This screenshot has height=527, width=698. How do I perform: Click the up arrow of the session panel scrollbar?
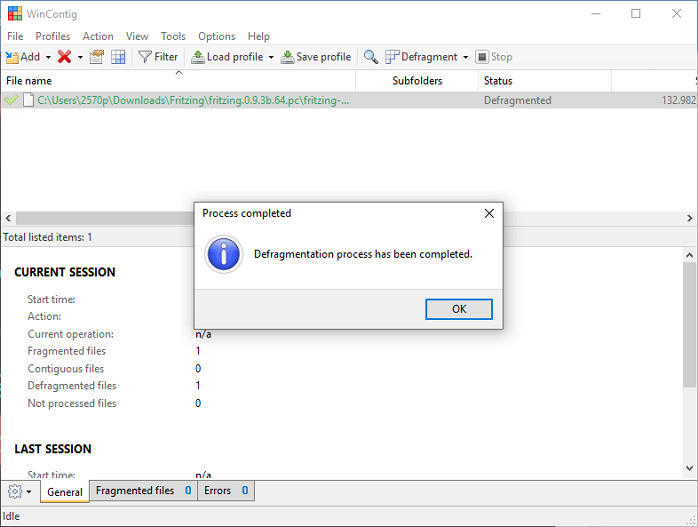click(x=690, y=255)
